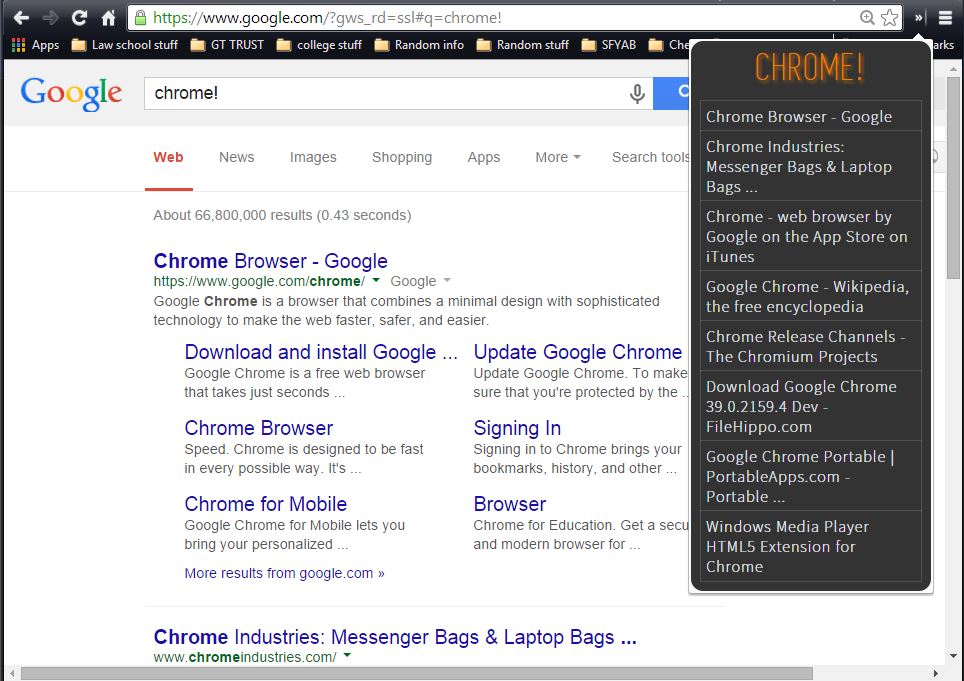The width and height of the screenshot is (964, 681).
Task: Select the Web search tab
Action: [168, 157]
